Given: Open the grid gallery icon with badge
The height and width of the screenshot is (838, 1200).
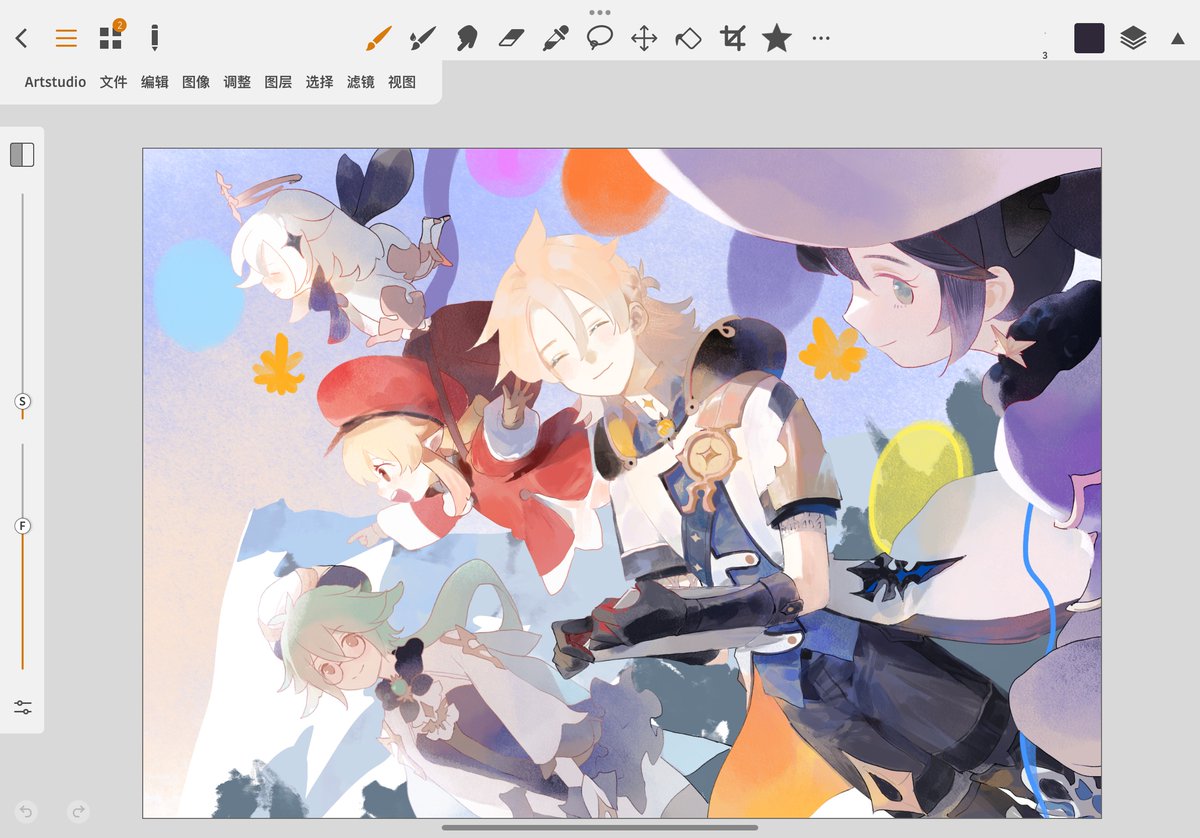Looking at the screenshot, I should pos(111,37).
